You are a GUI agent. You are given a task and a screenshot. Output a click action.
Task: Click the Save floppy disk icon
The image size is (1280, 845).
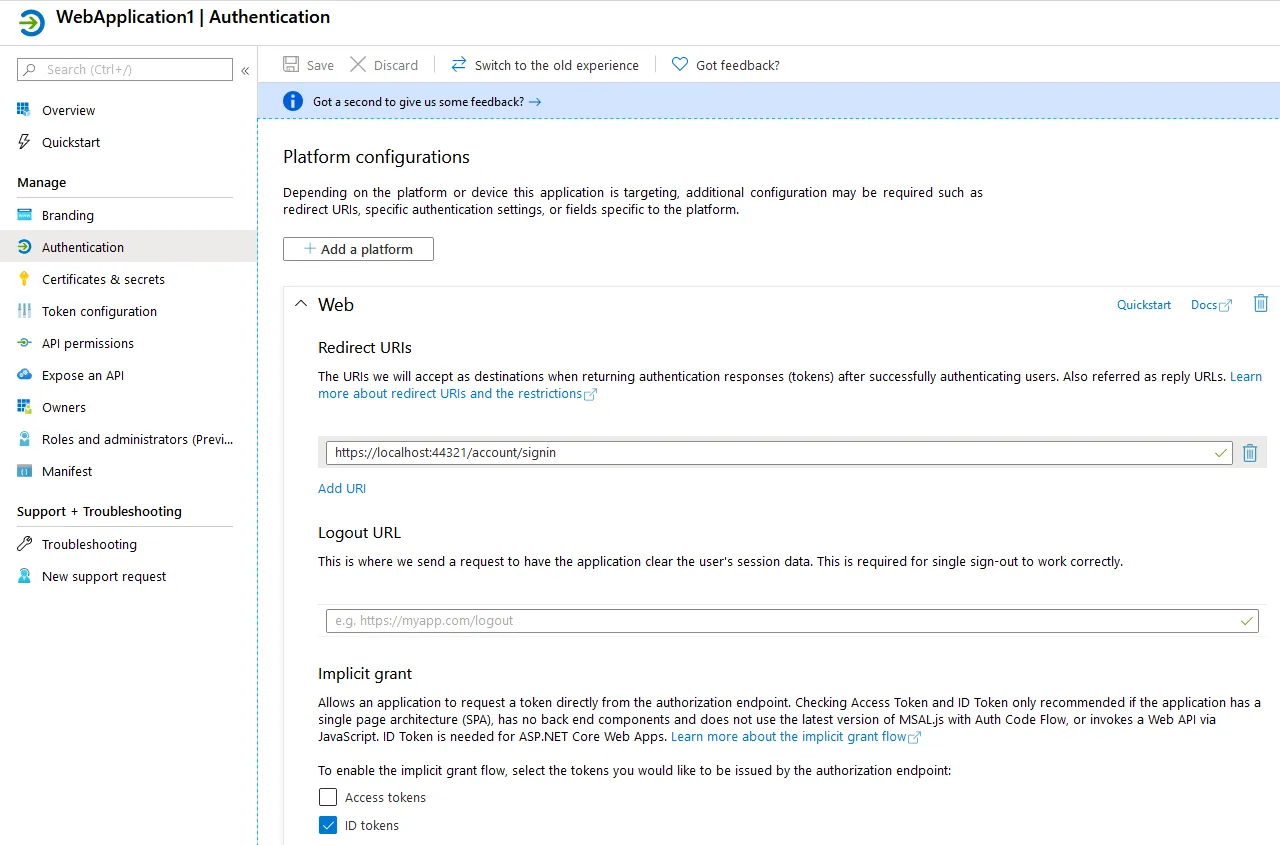click(291, 65)
